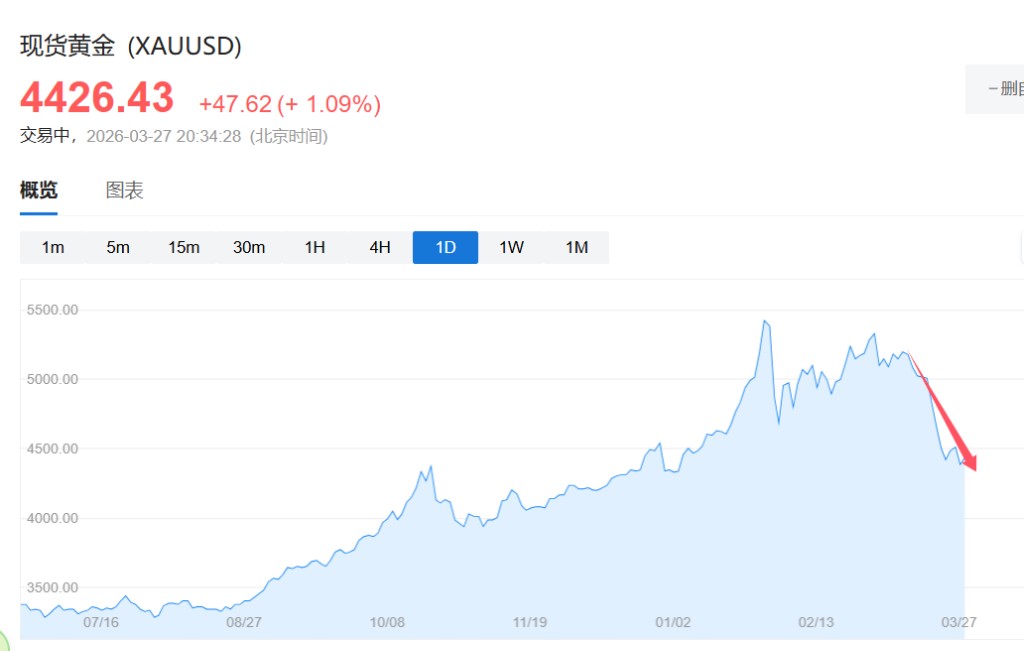Image resolution: width=1024 pixels, height=651 pixels.
Task: Click the 03/27 date axis label
Action: 958,621
